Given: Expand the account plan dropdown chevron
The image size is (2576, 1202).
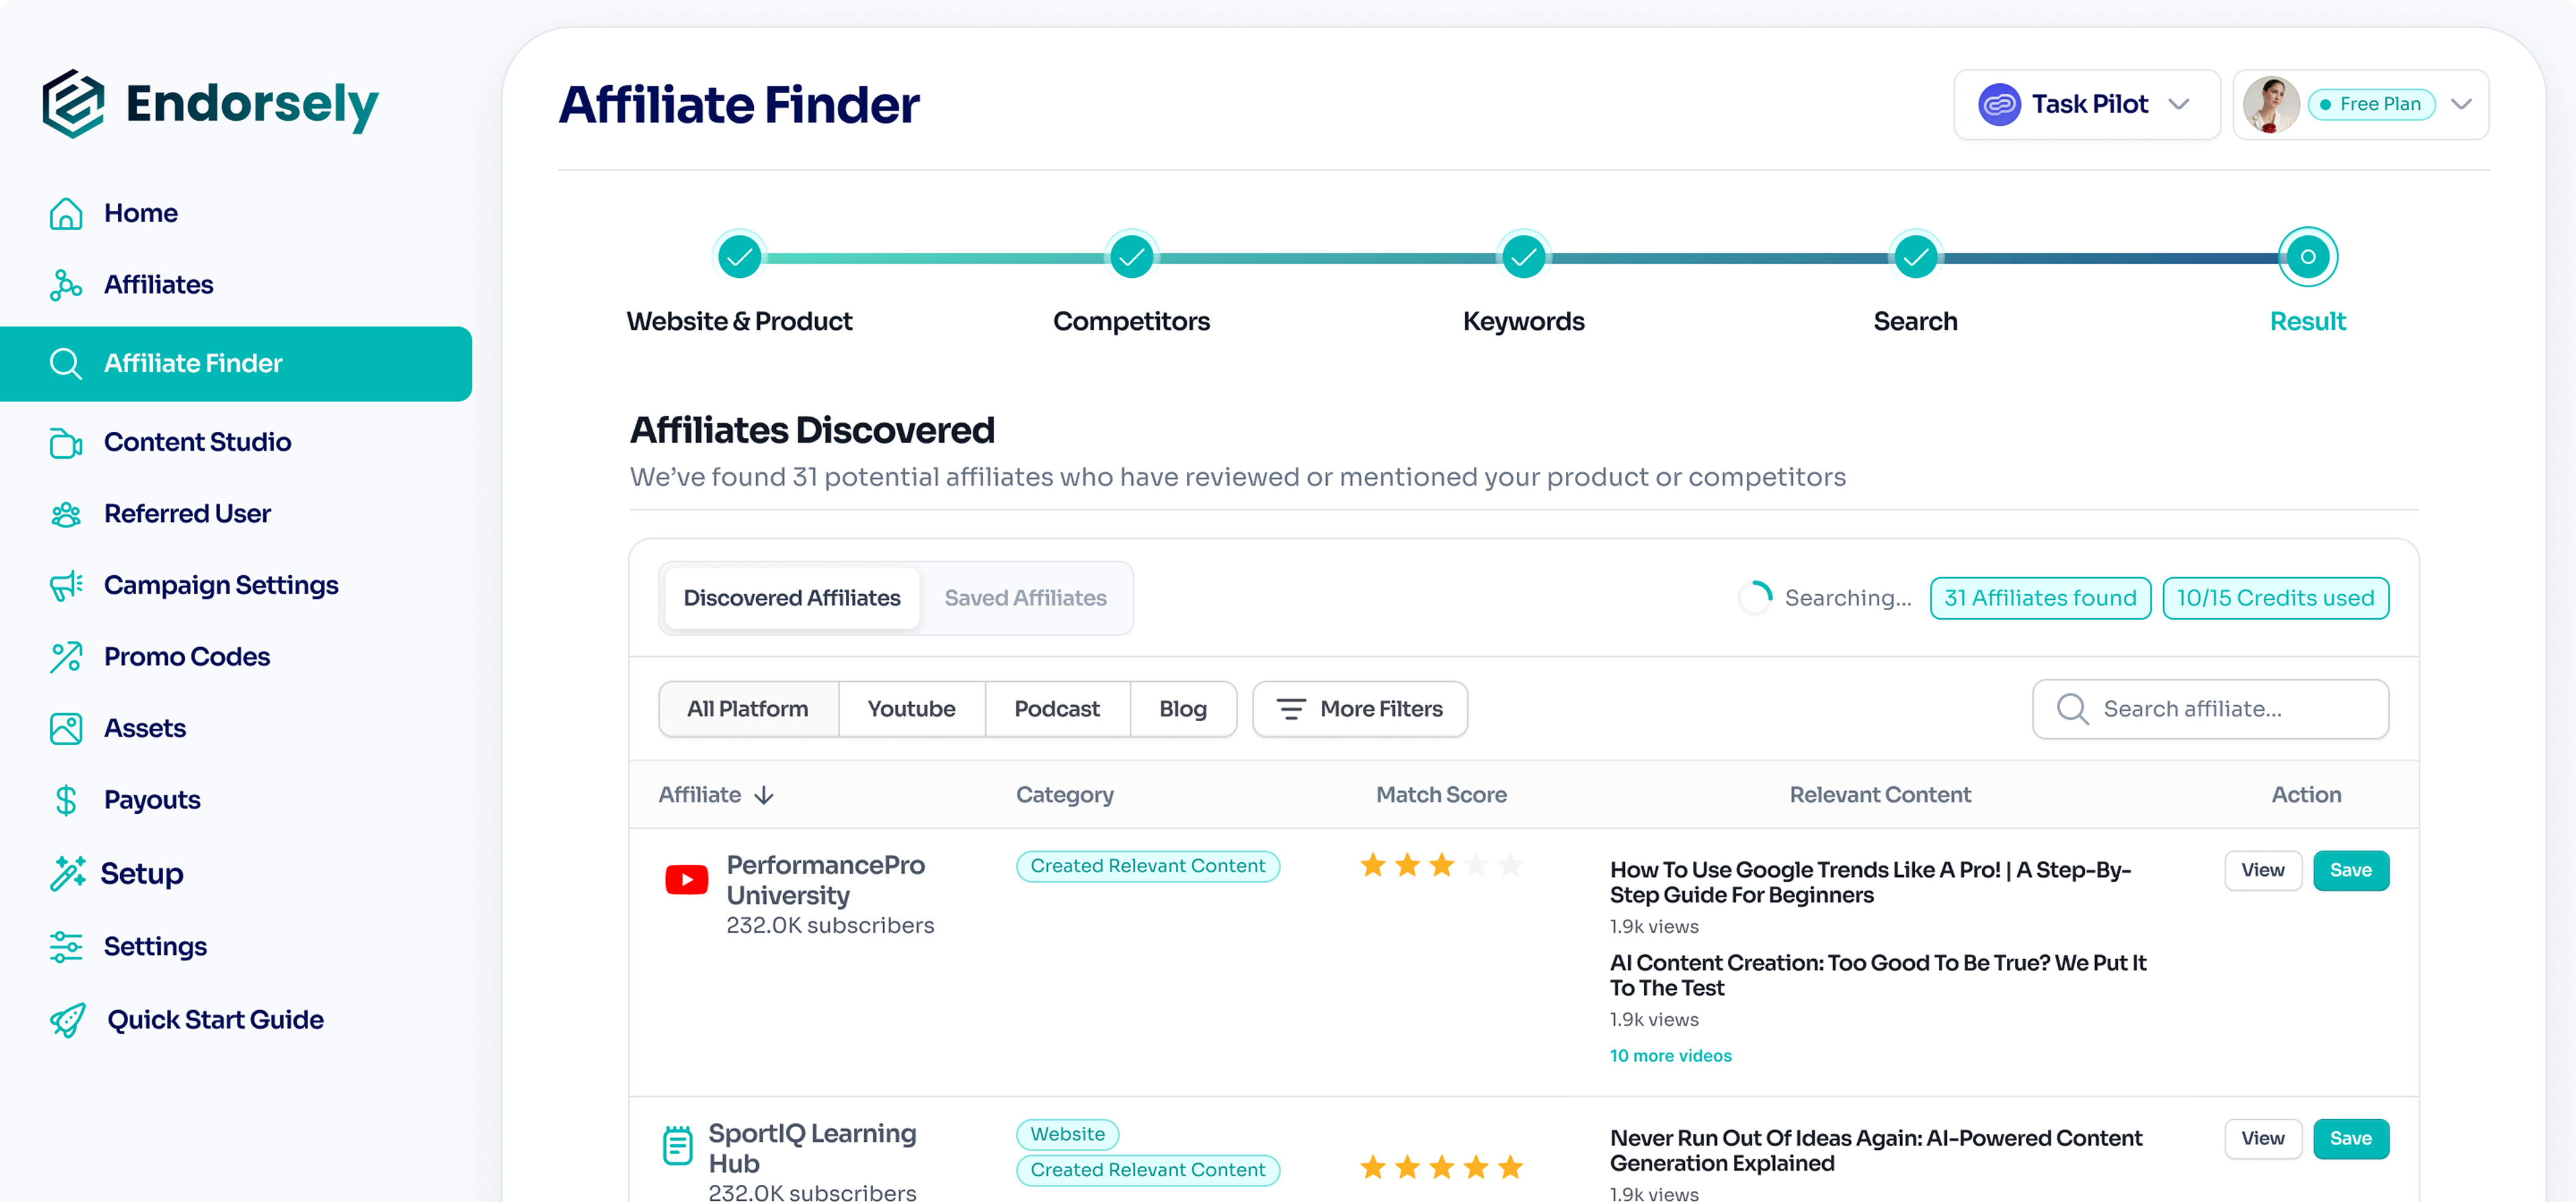Looking at the screenshot, I should pos(2461,105).
